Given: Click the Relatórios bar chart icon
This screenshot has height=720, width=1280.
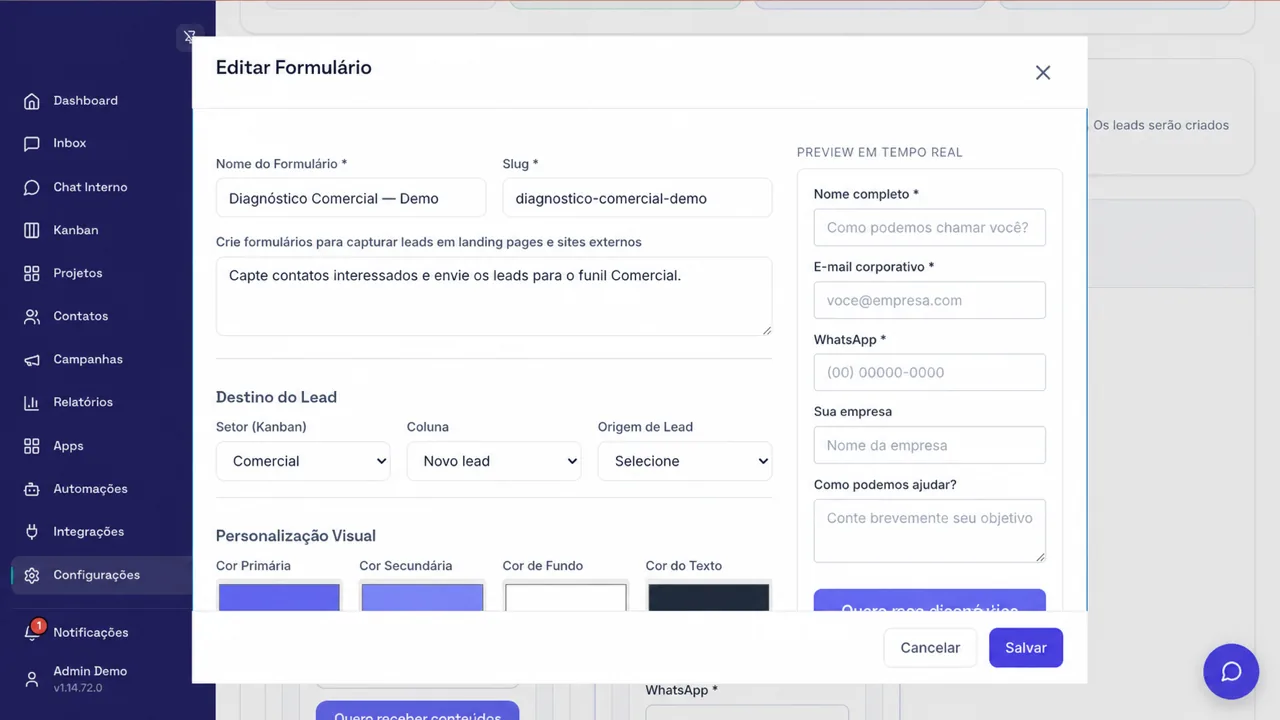Looking at the screenshot, I should coord(32,402).
